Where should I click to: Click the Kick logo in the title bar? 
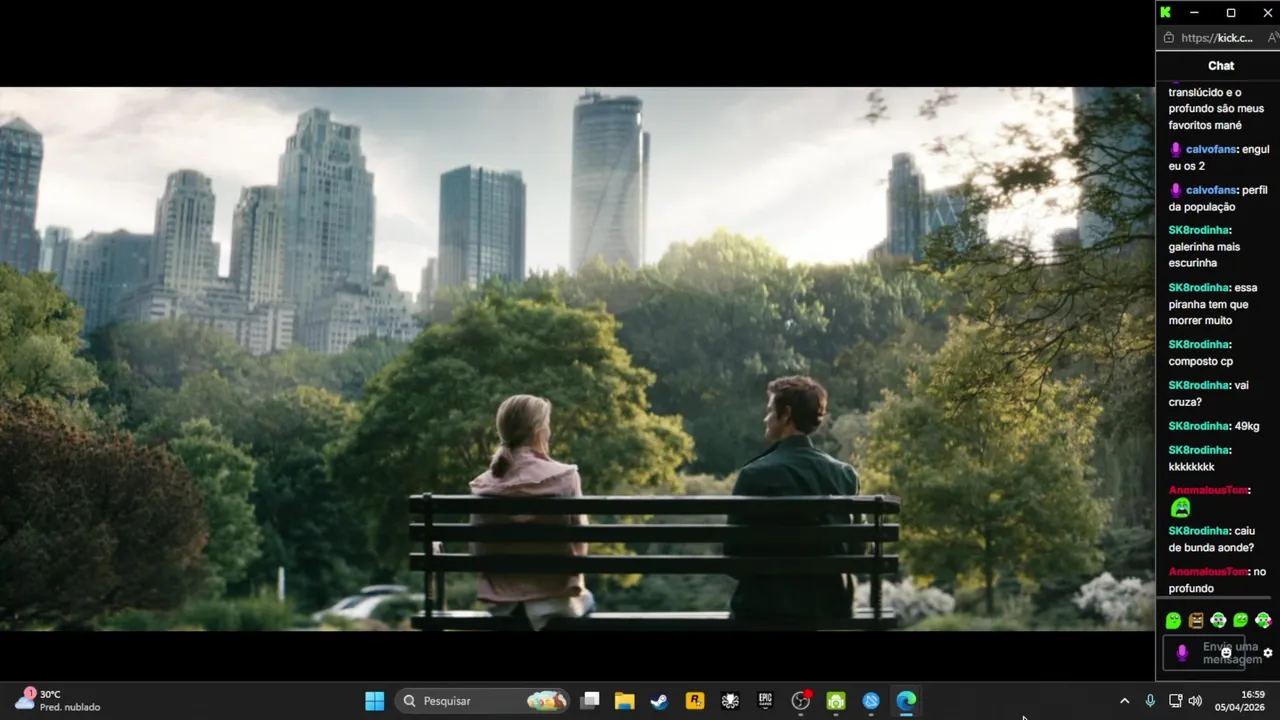1165,12
